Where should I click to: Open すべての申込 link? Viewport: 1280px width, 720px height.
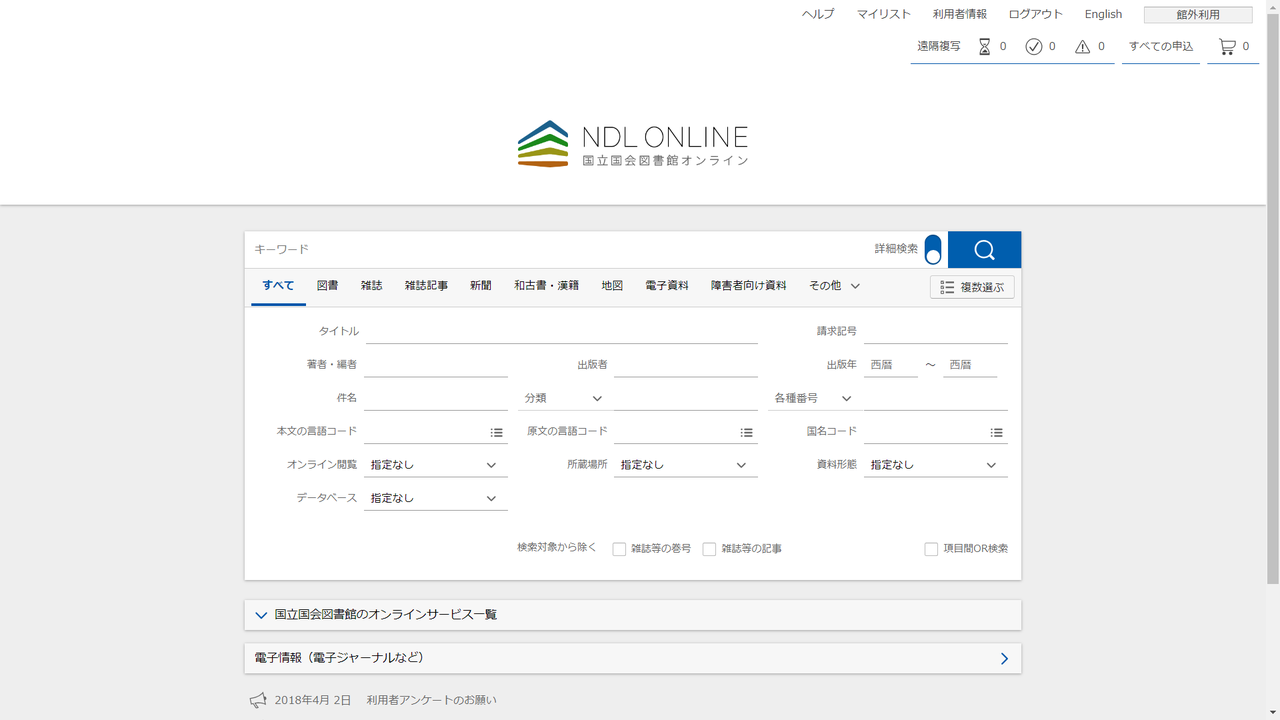1161,46
